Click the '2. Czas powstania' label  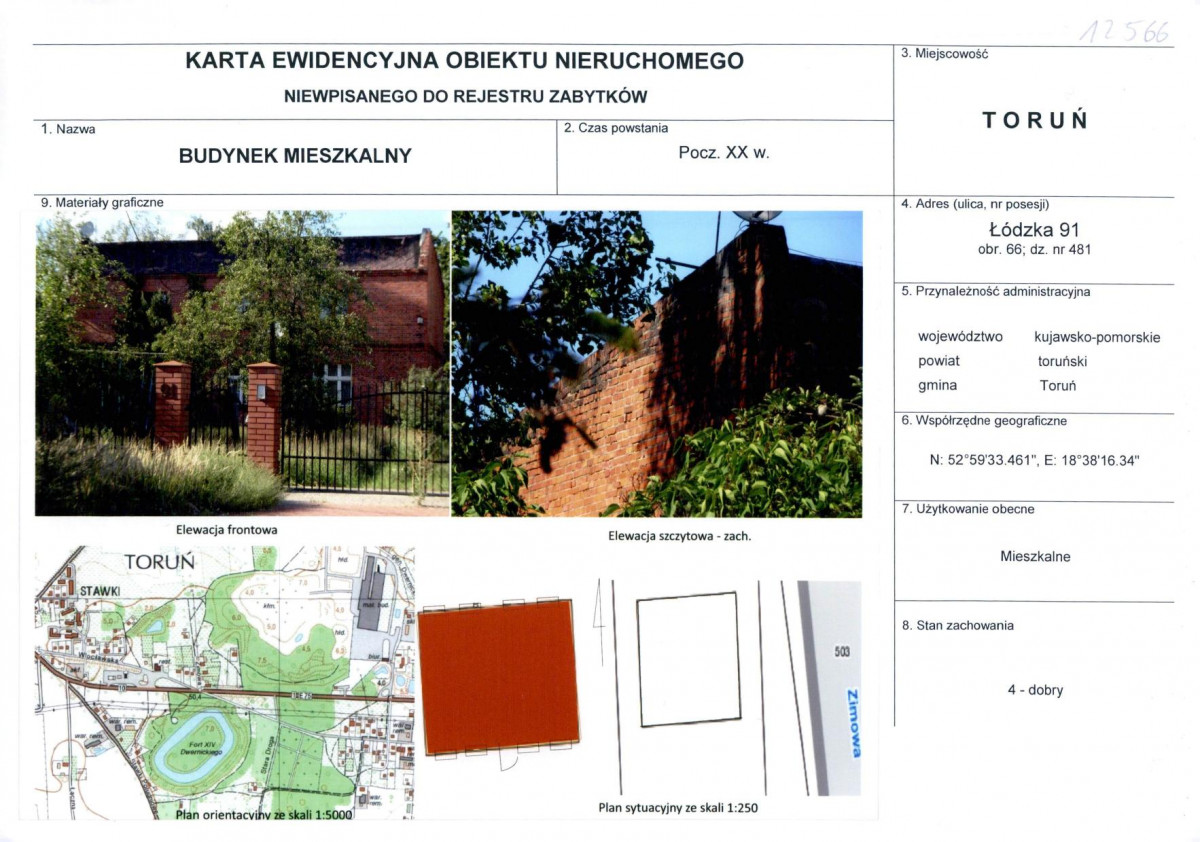(616, 128)
